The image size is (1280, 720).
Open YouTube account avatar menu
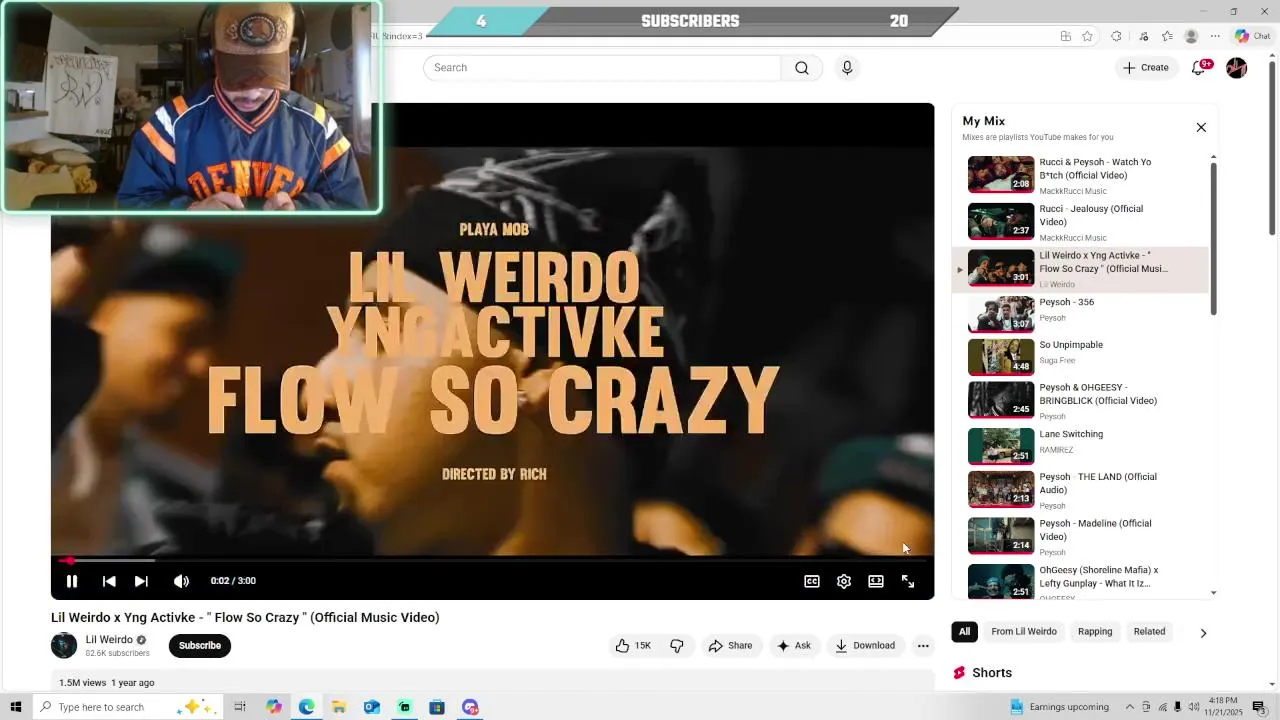coord(1237,68)
